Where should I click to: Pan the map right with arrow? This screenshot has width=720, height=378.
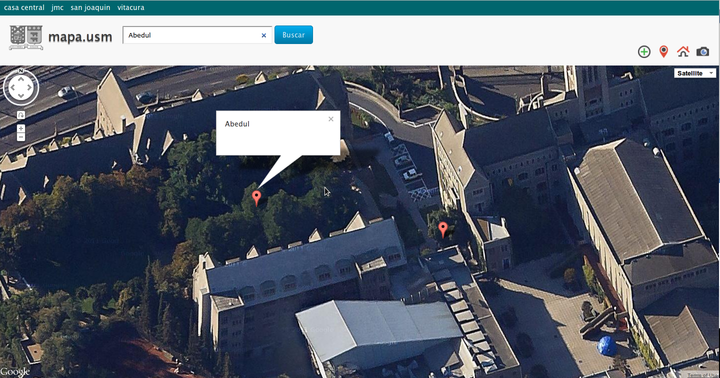point(30,87)
